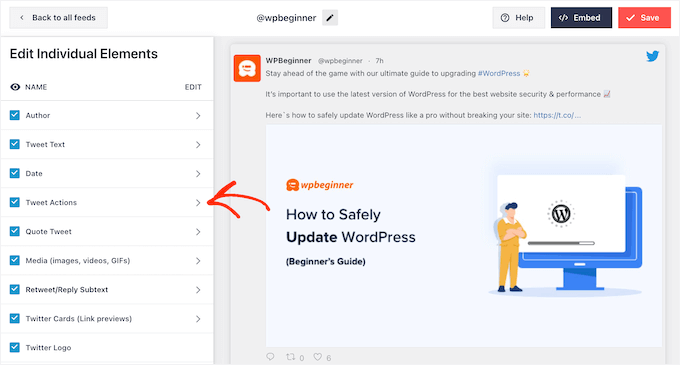This screenshot has width=680, height=365.
Task: Toggle the Tweet Actions checkbox
Action: [15, 202]
